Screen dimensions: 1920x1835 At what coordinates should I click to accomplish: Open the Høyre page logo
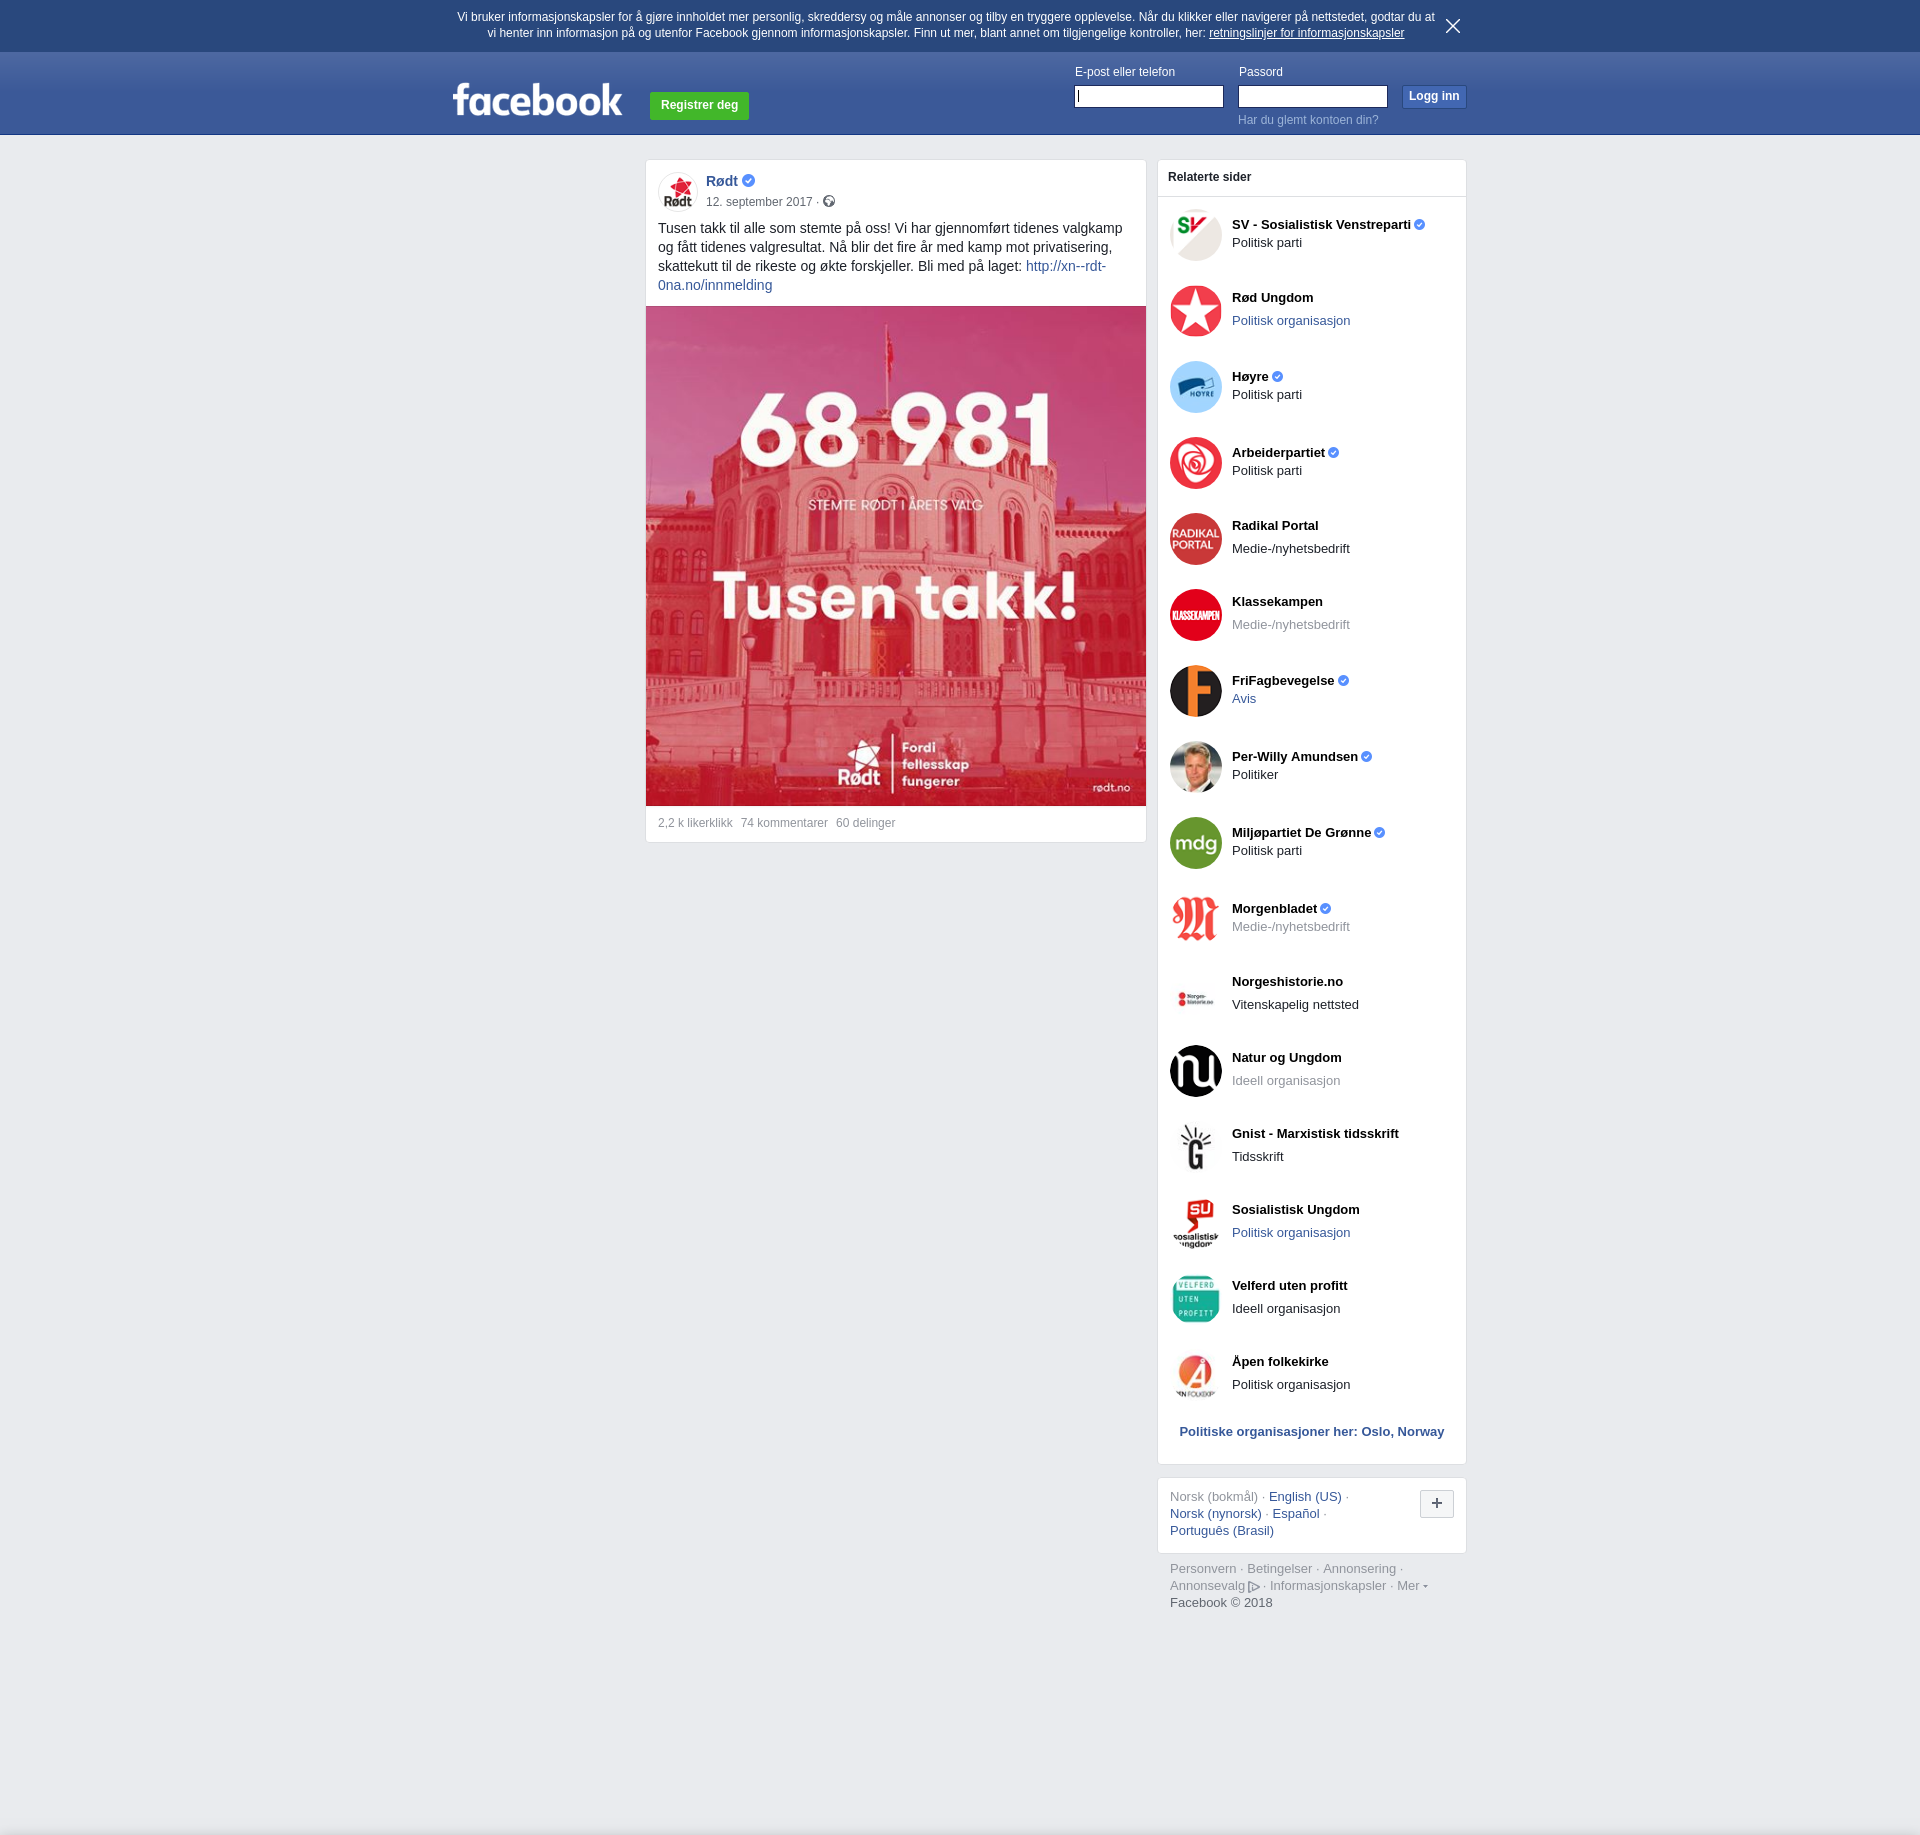[x=1196, y=387]
